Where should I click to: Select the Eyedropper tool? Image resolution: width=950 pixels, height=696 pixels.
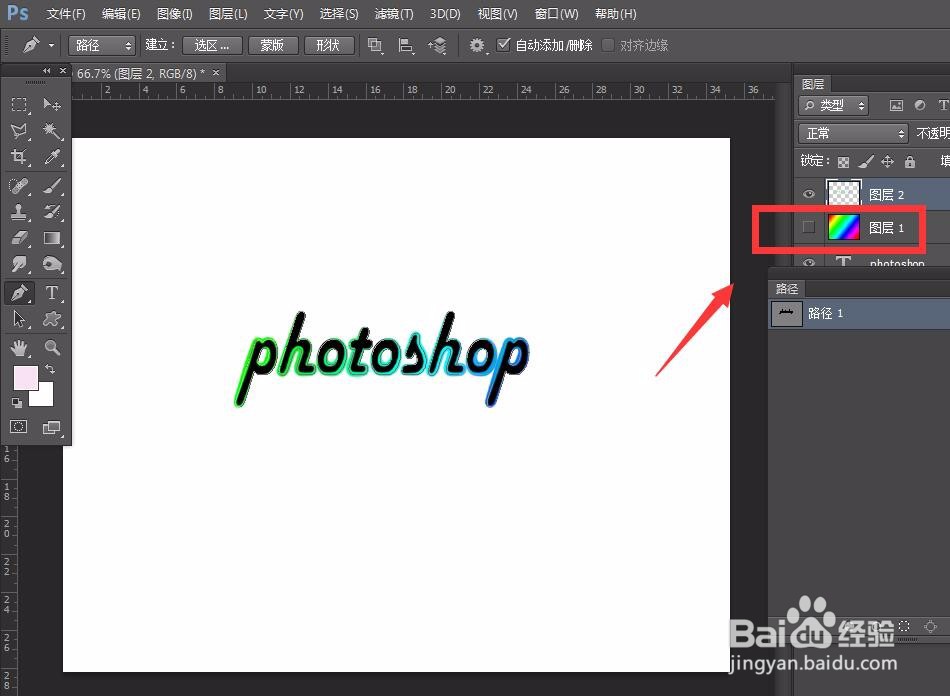tap(51, 157)
